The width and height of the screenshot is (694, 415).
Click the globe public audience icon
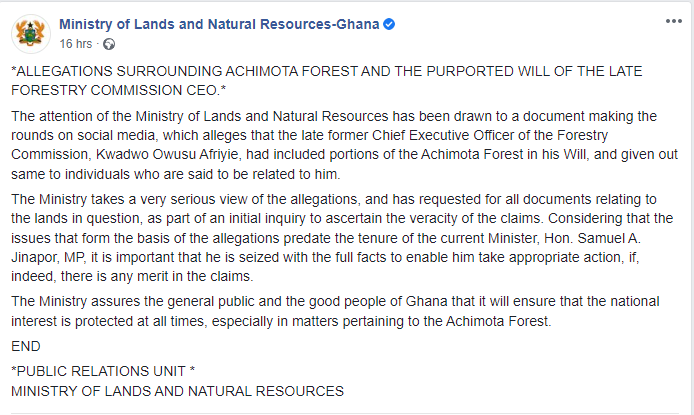click(109, 44)
